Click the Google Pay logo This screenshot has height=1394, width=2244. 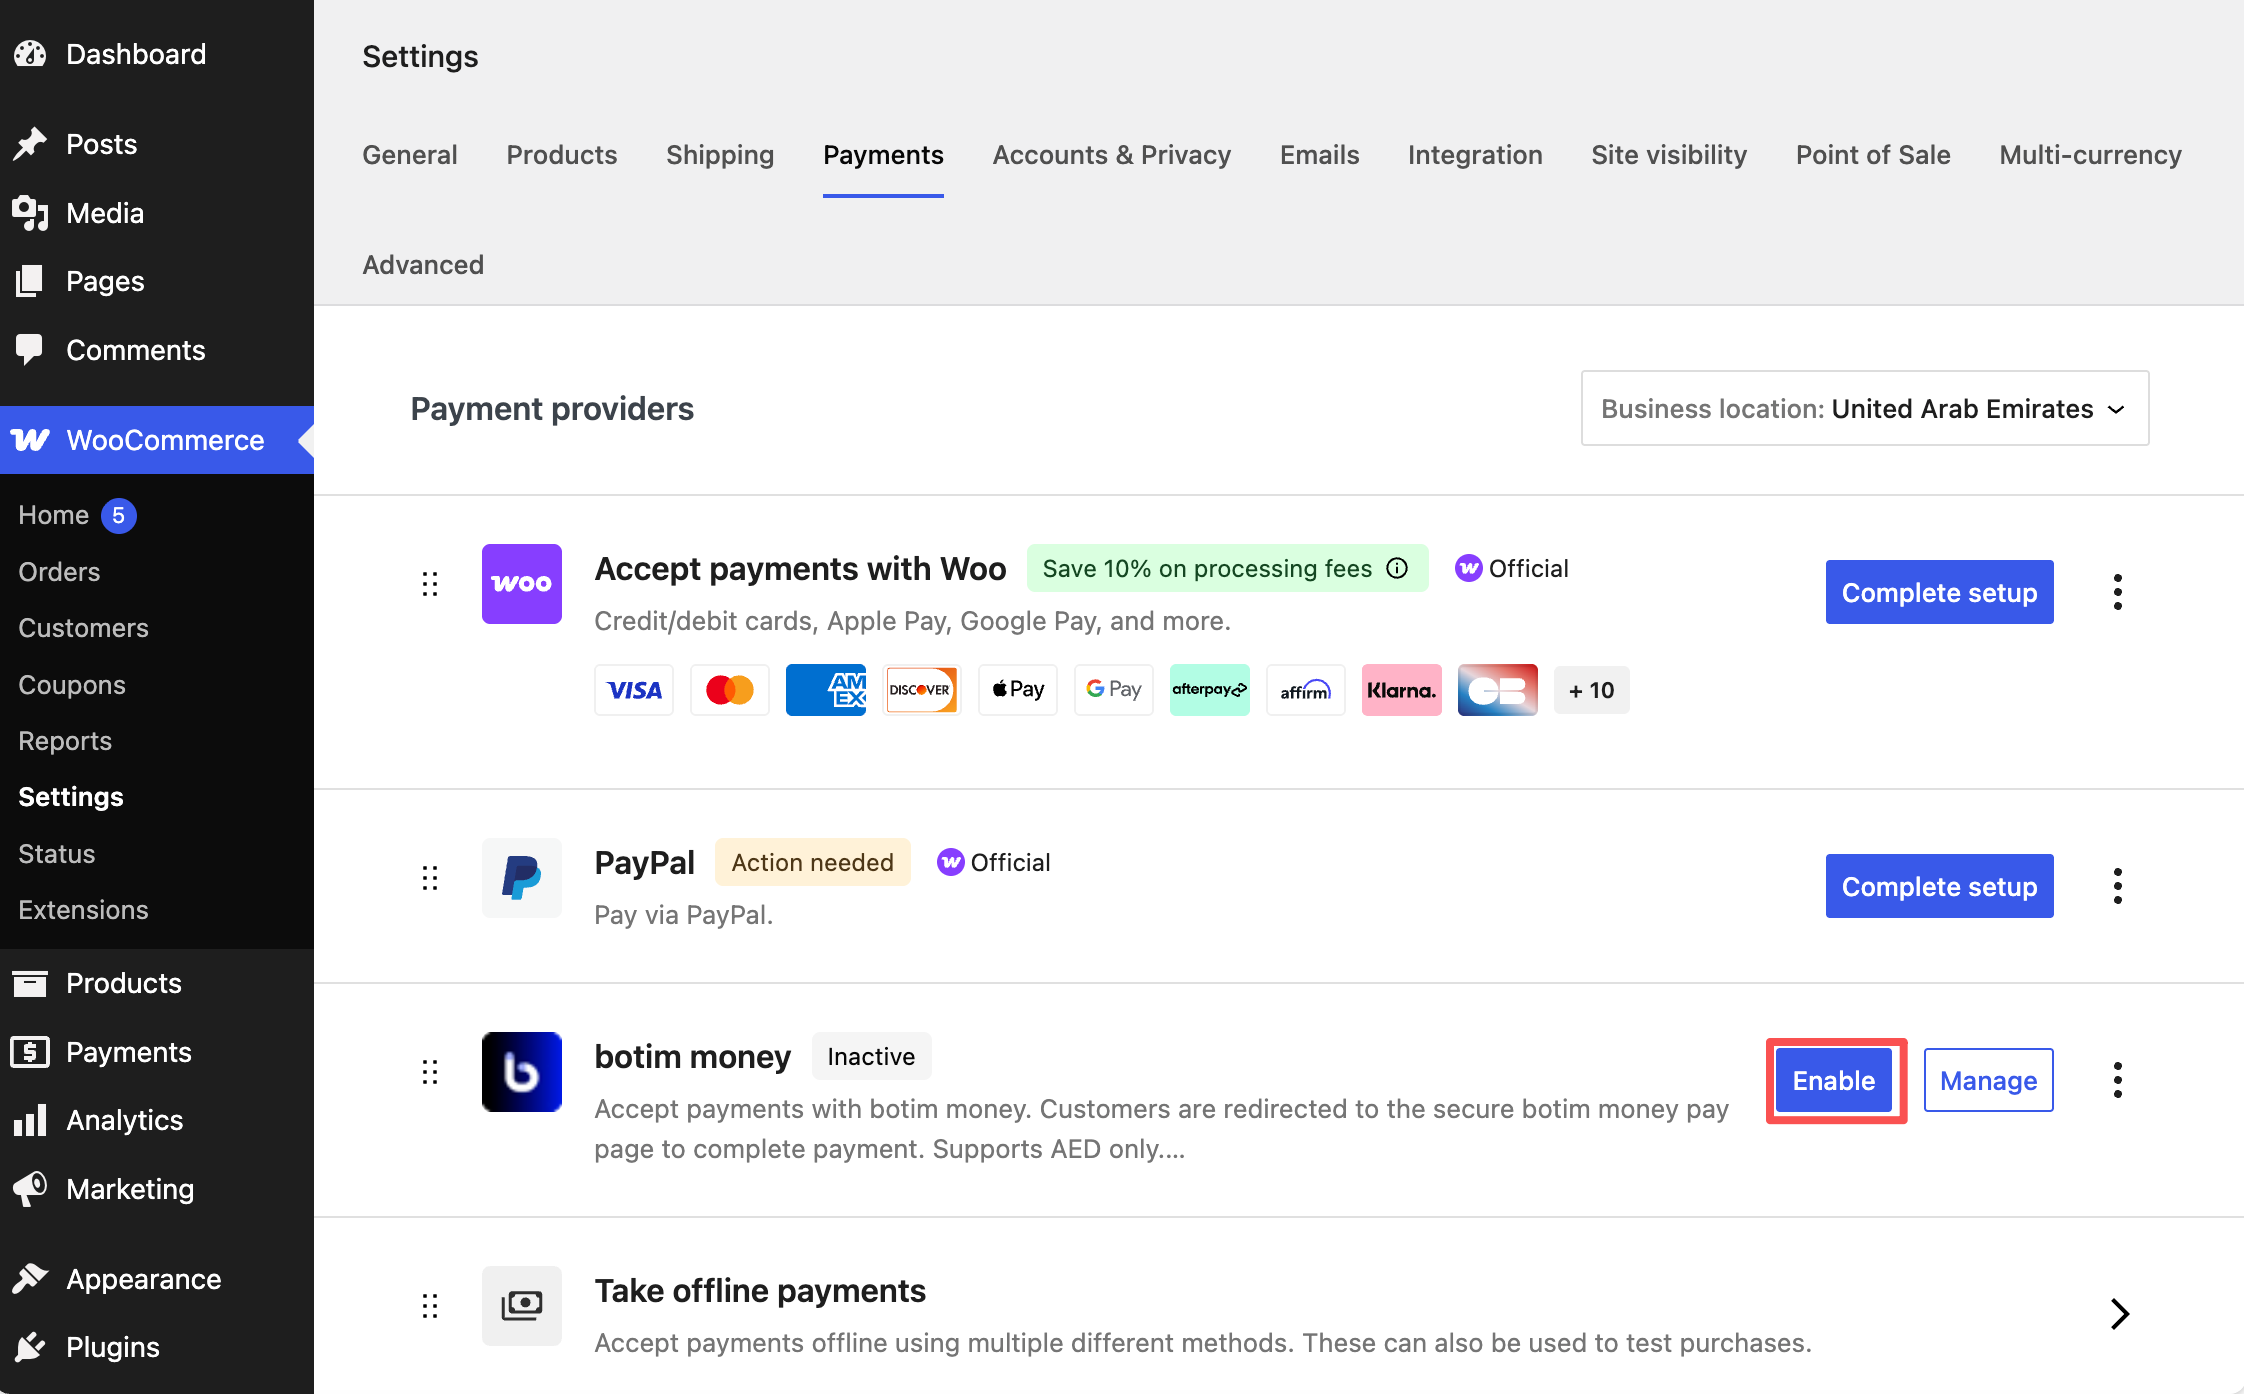1114,690
